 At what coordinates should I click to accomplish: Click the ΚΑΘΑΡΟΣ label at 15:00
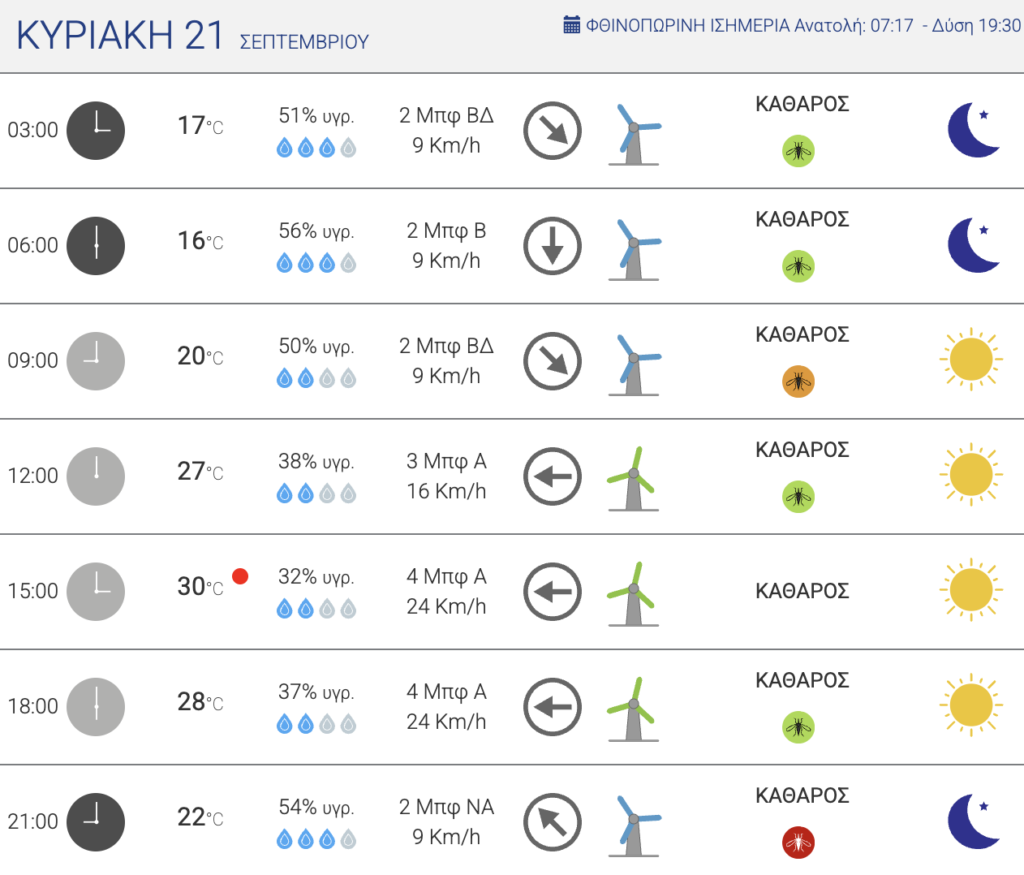[x=802, y=591]
